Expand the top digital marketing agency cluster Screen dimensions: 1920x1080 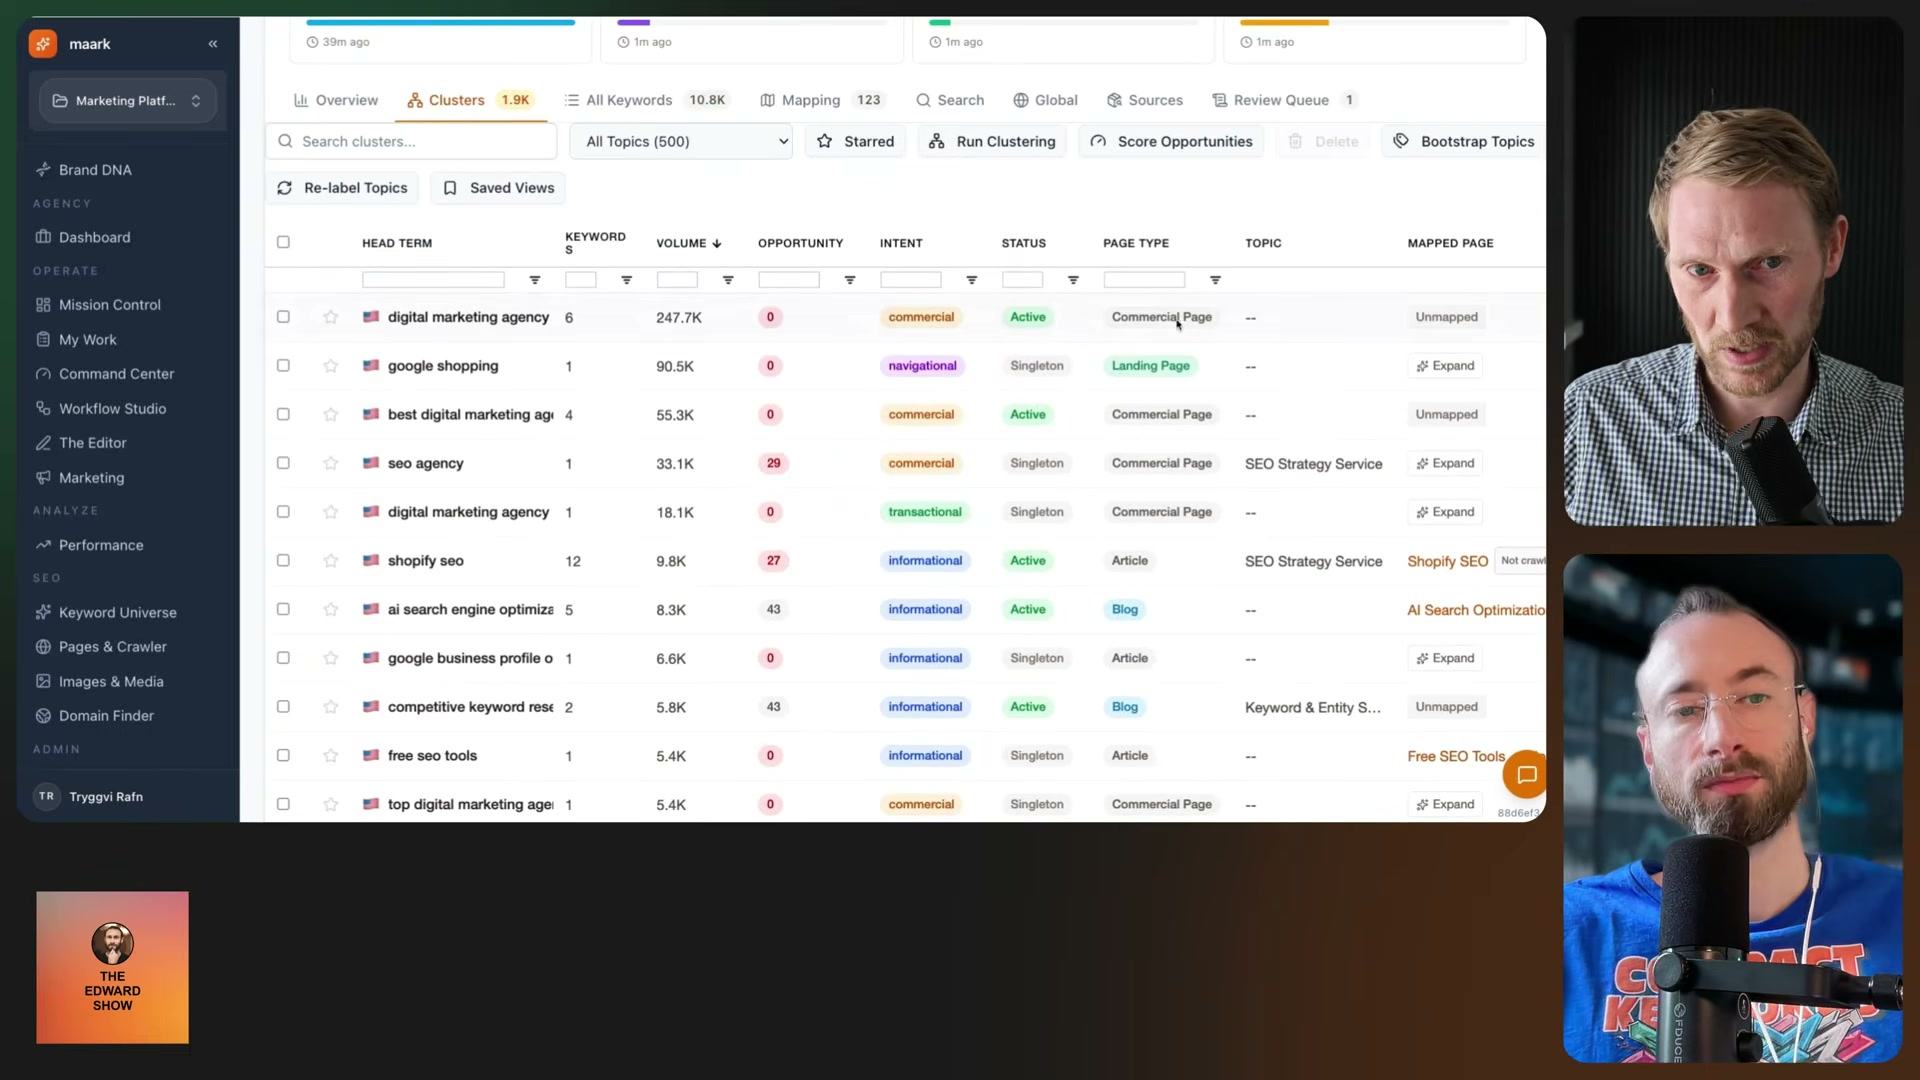point(1446,804)
